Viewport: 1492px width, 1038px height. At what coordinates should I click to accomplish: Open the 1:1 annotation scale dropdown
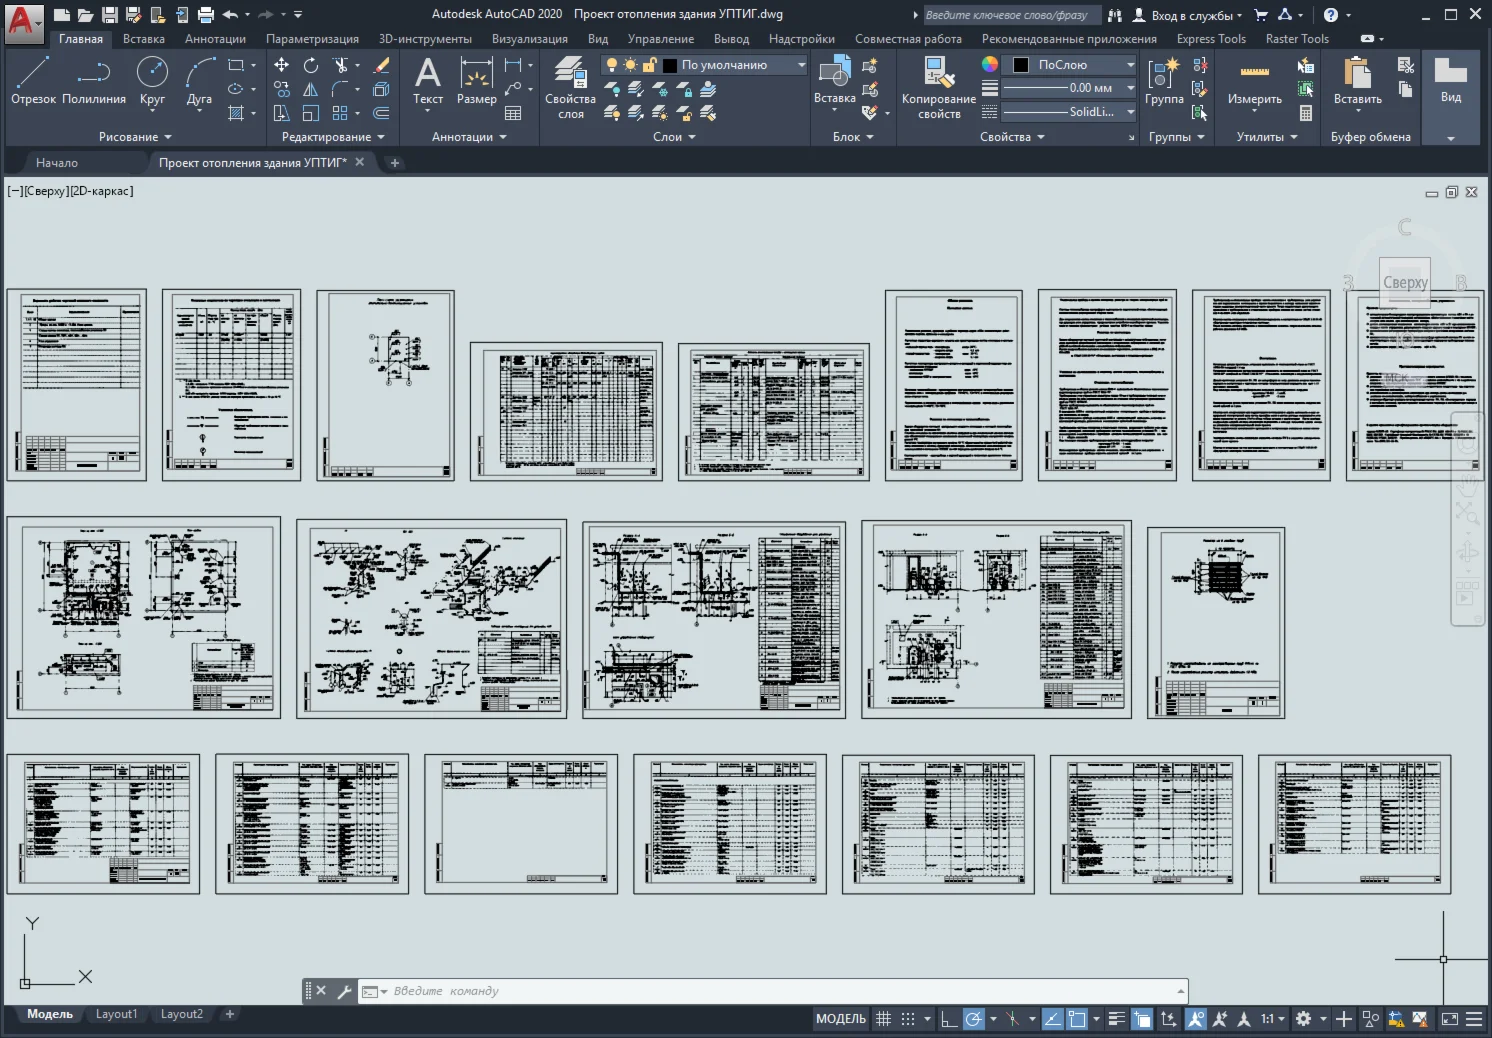pyautogui.click(x=1273, y=1019)
